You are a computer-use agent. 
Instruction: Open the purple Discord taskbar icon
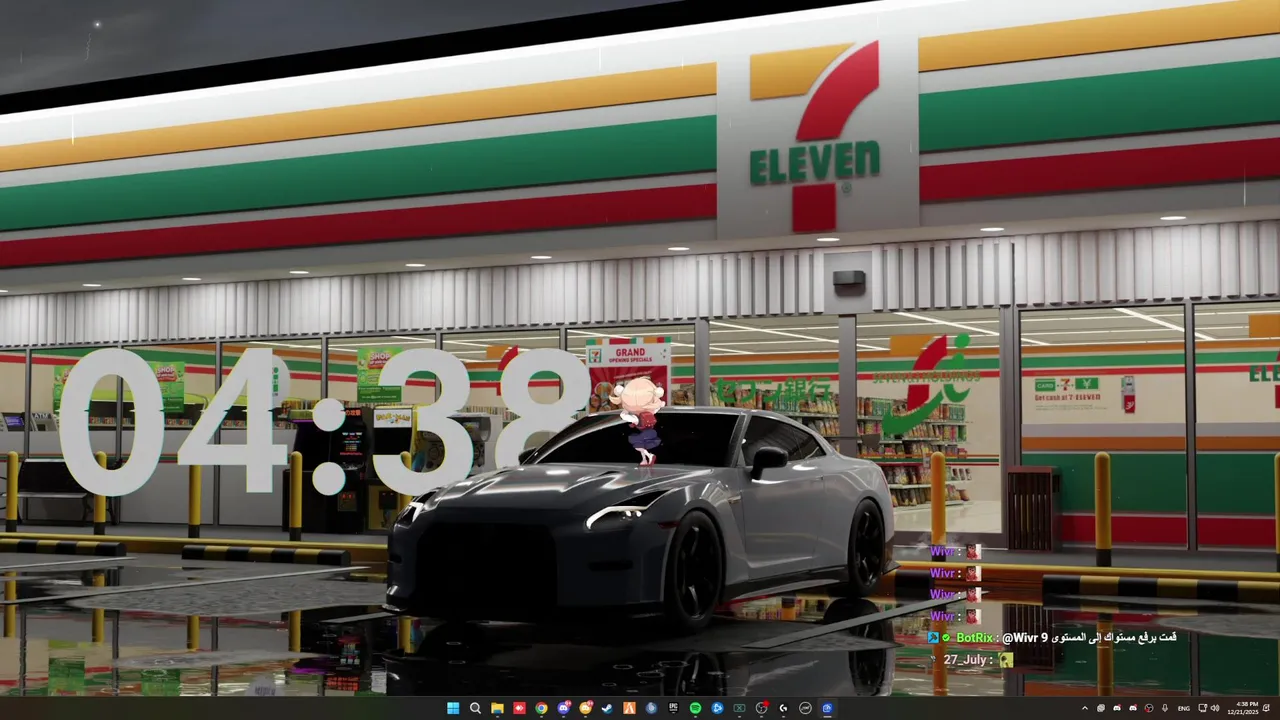(563, 708)
